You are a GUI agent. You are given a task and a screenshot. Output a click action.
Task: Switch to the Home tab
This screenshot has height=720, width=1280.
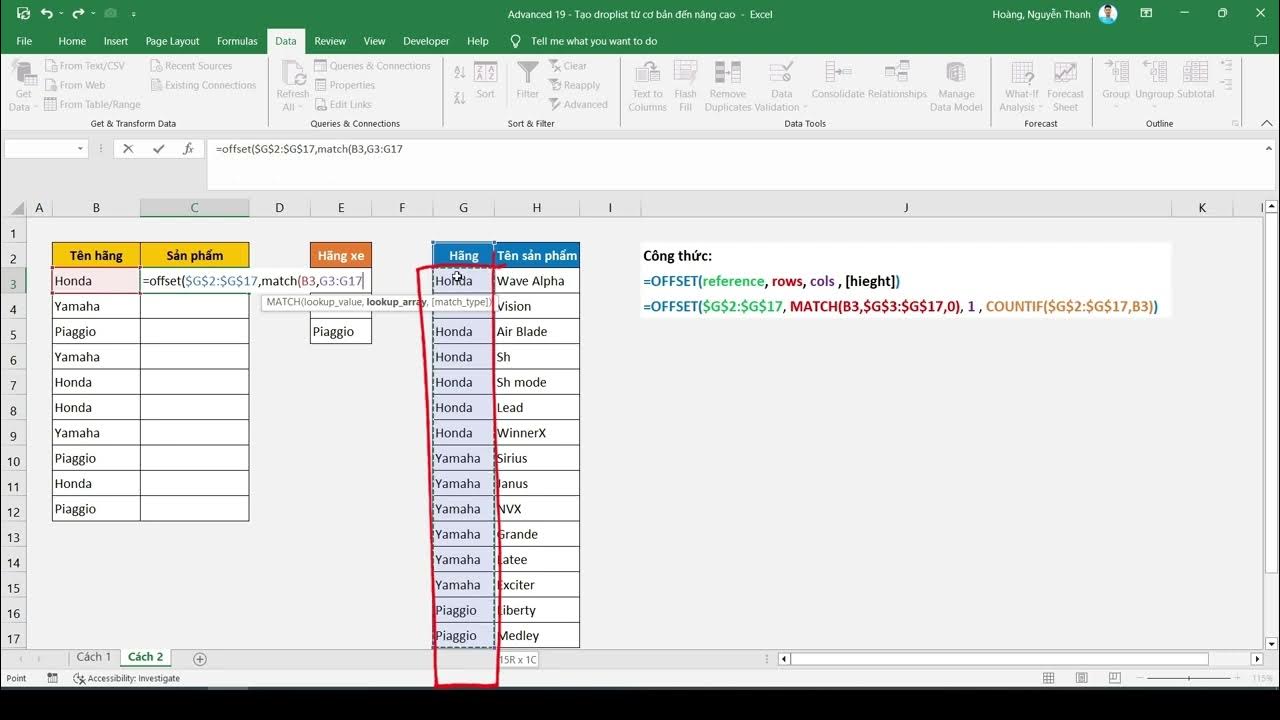[x=72, y=41]
